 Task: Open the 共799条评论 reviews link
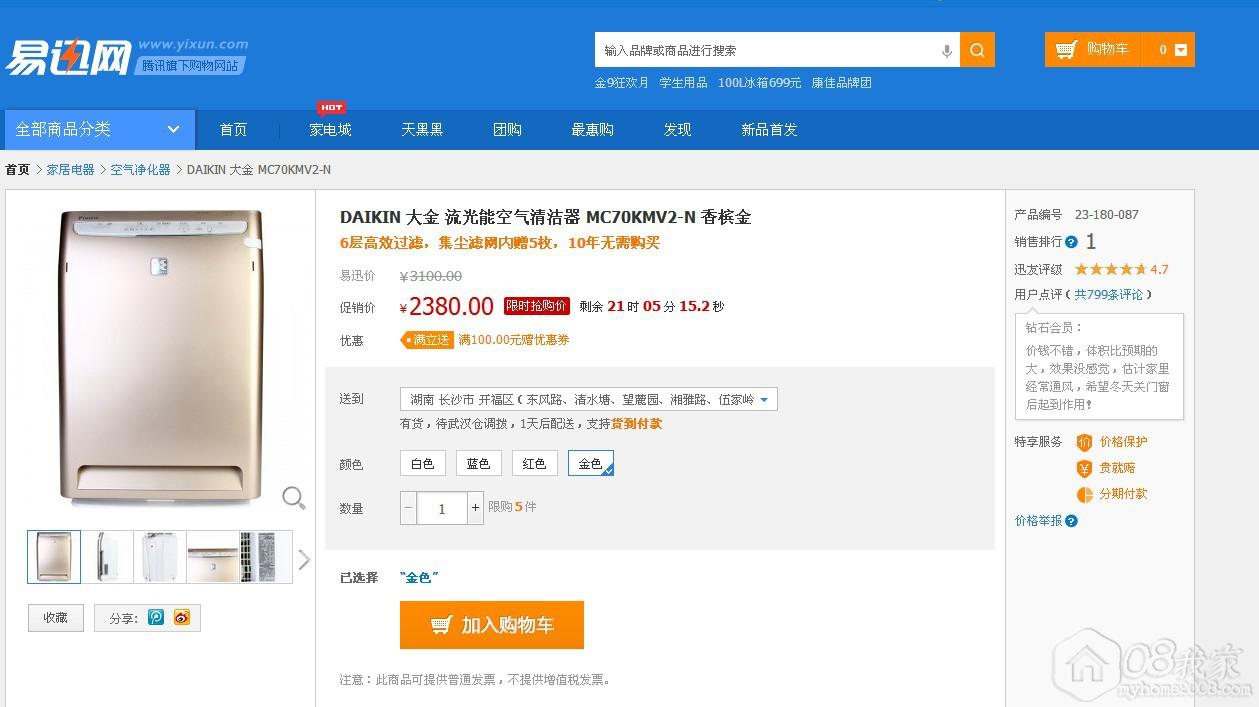(x=1110, y=295)
